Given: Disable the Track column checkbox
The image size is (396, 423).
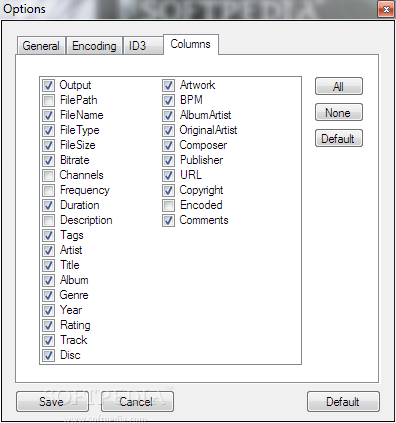Looking at the screenshot, I should 48,340.
